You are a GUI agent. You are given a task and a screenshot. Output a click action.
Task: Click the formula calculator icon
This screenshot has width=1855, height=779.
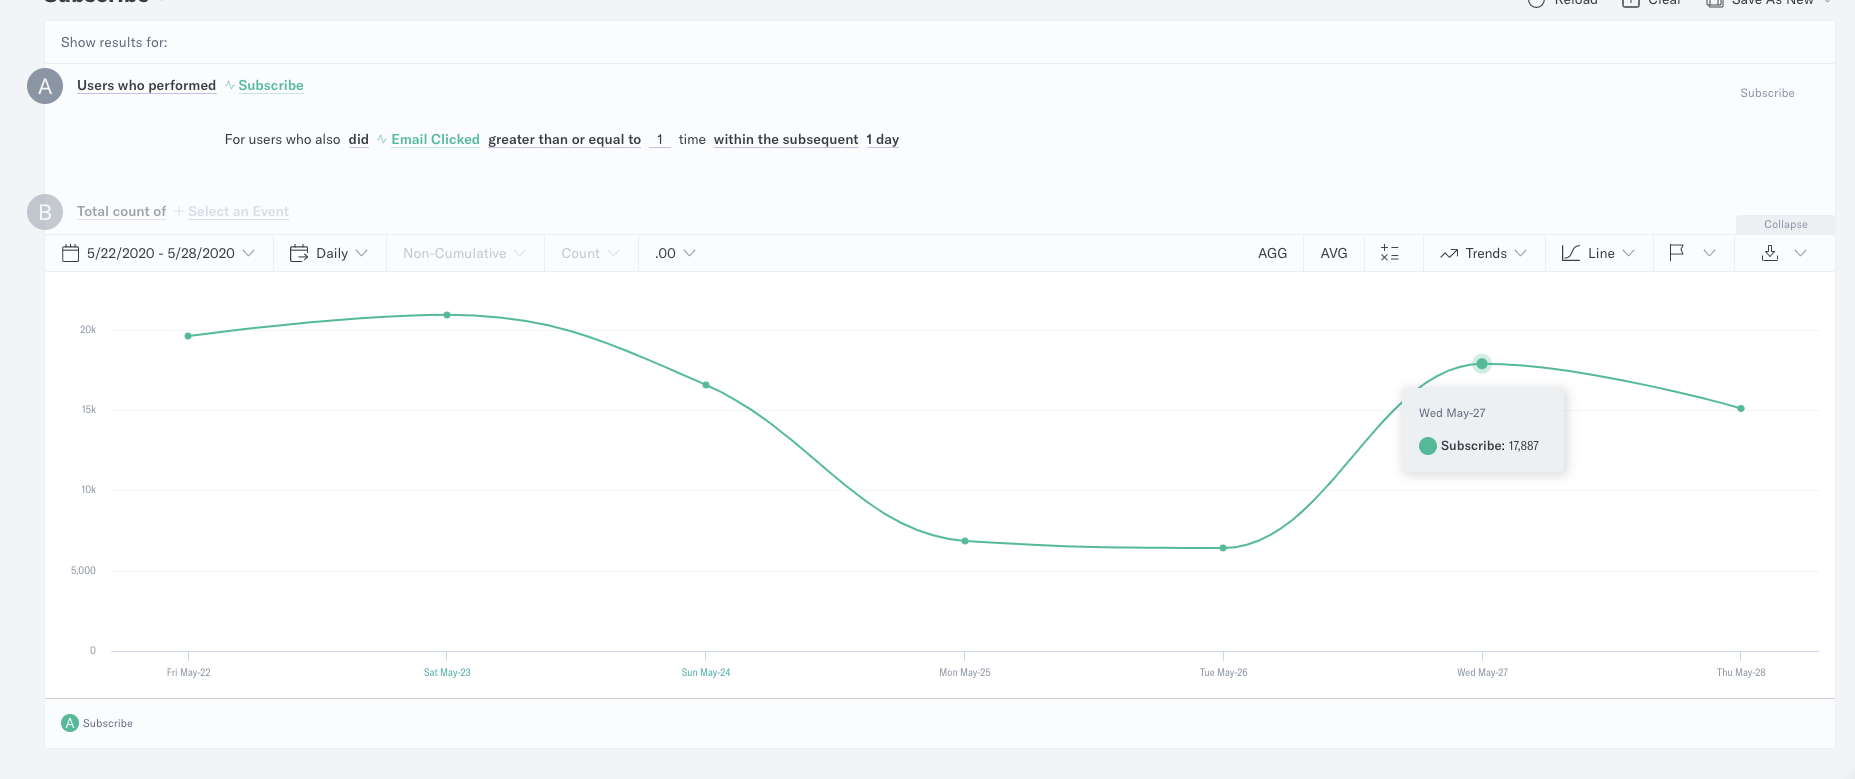pos(1389,253)
